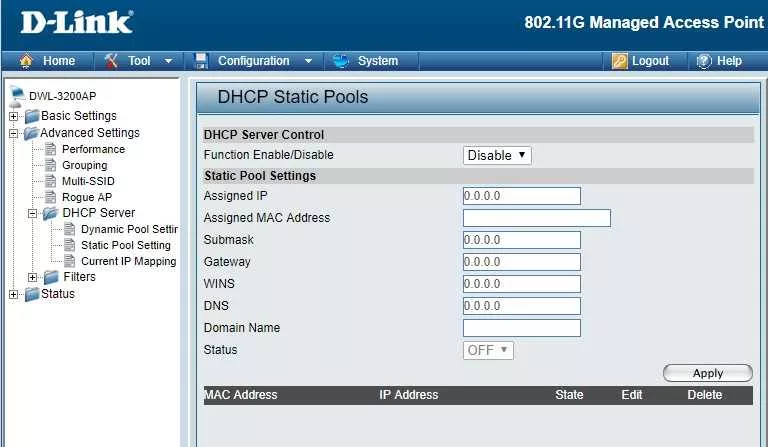Screen dimensions: 768x447
Task: Click the Static Pool Setting page icon
Action: tap(70, 245)
